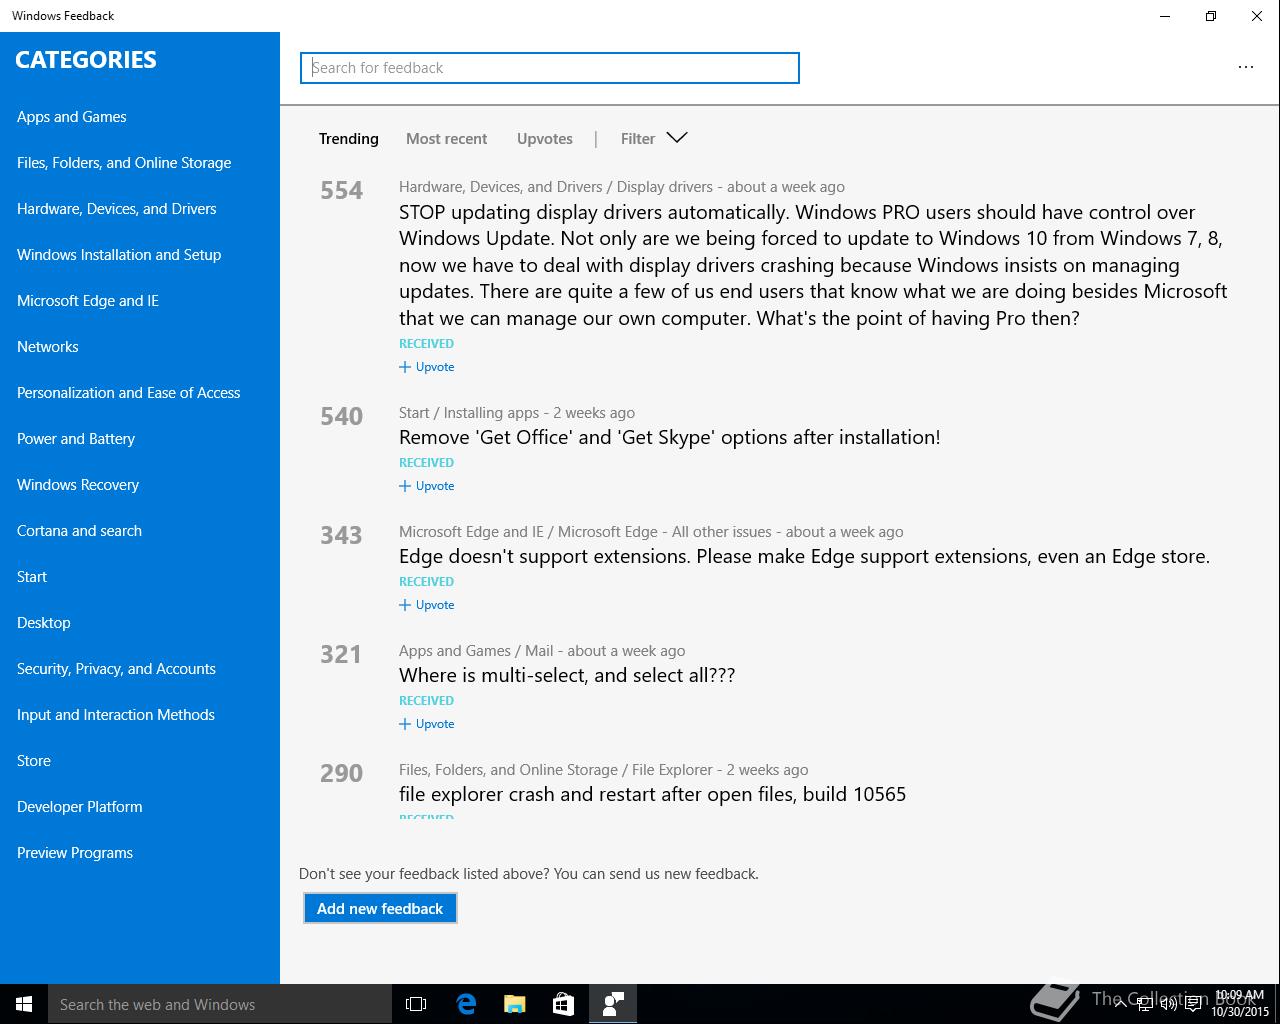Select Hardware, Devices, and Drivers category
The height and width of the screenshot is (1024, 1280).
pyautogui.click(x=117, y=209)
